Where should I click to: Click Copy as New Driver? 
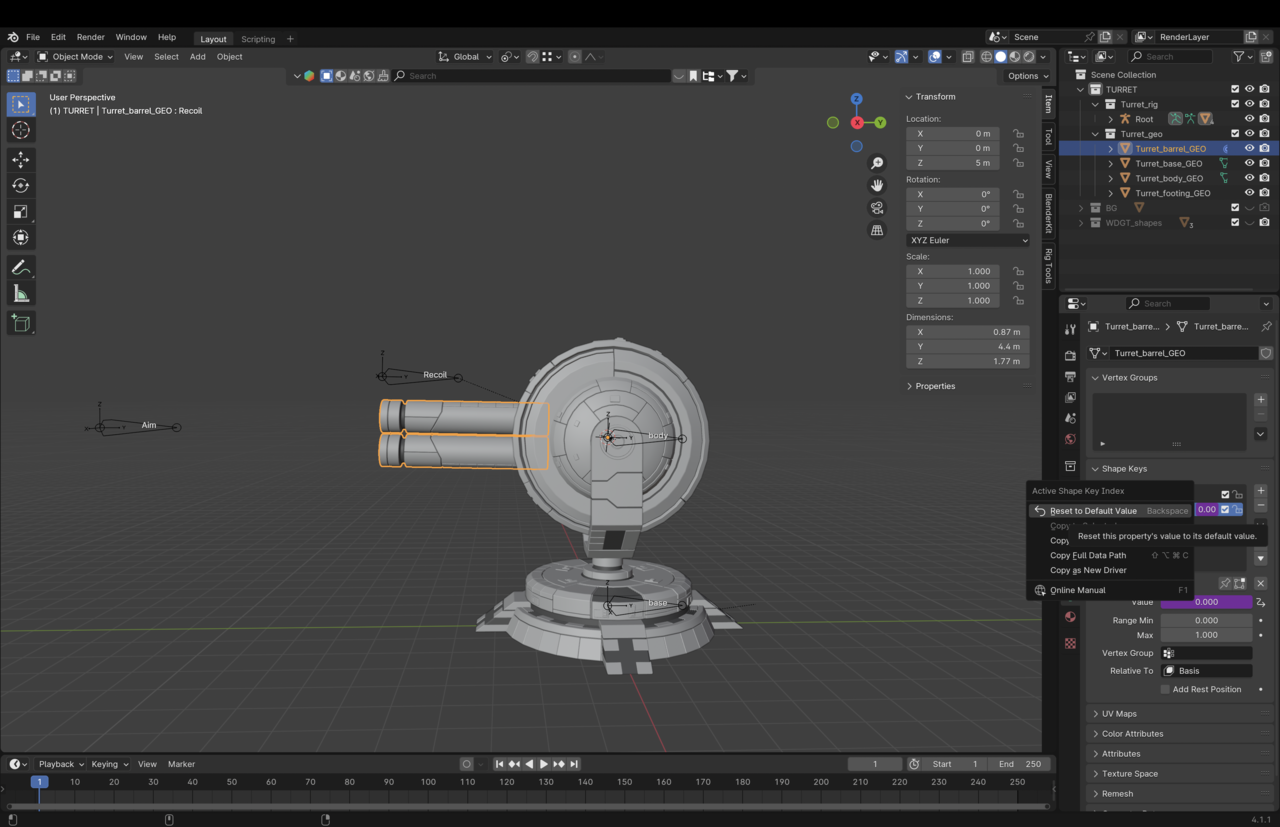pos(1088,570)
